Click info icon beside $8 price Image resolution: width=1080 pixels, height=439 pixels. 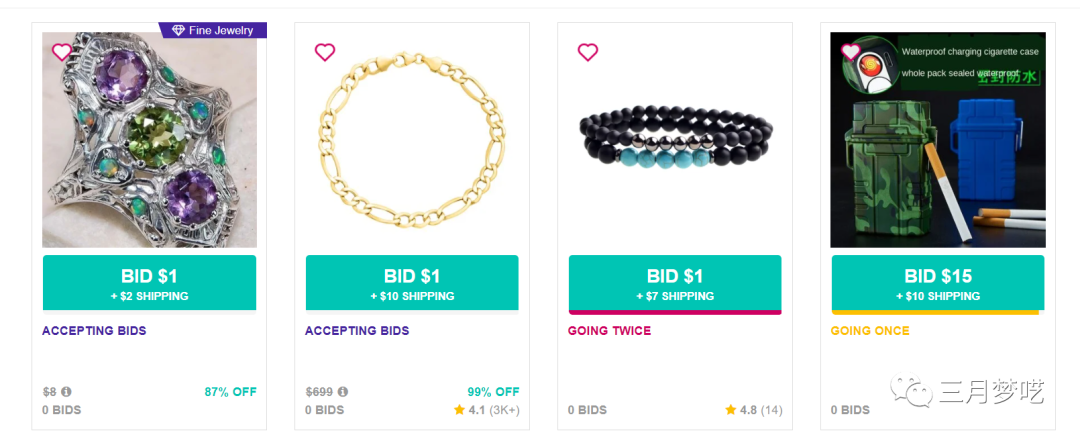click(66, 392)
